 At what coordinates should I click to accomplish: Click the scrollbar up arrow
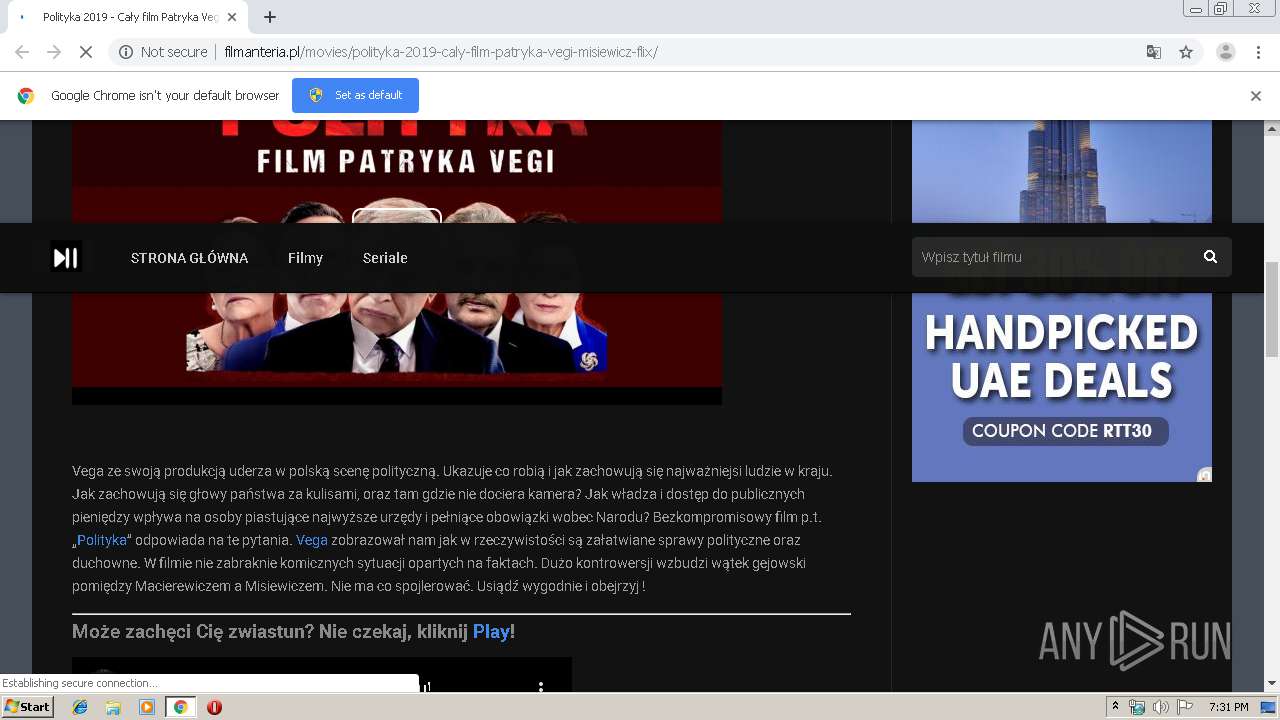1272,129
